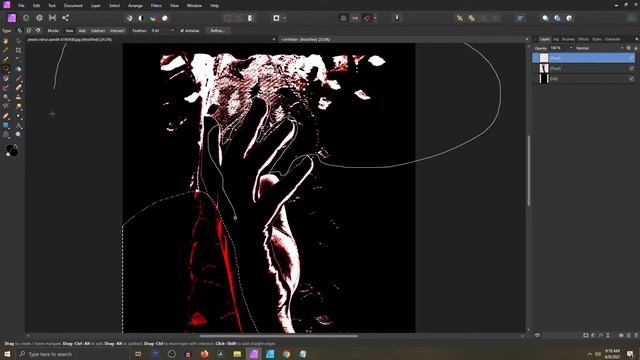Open the Normal blend mode dropdown
Image resolution: width=640 pixels, height=360 pixels.
coord(599,48)
